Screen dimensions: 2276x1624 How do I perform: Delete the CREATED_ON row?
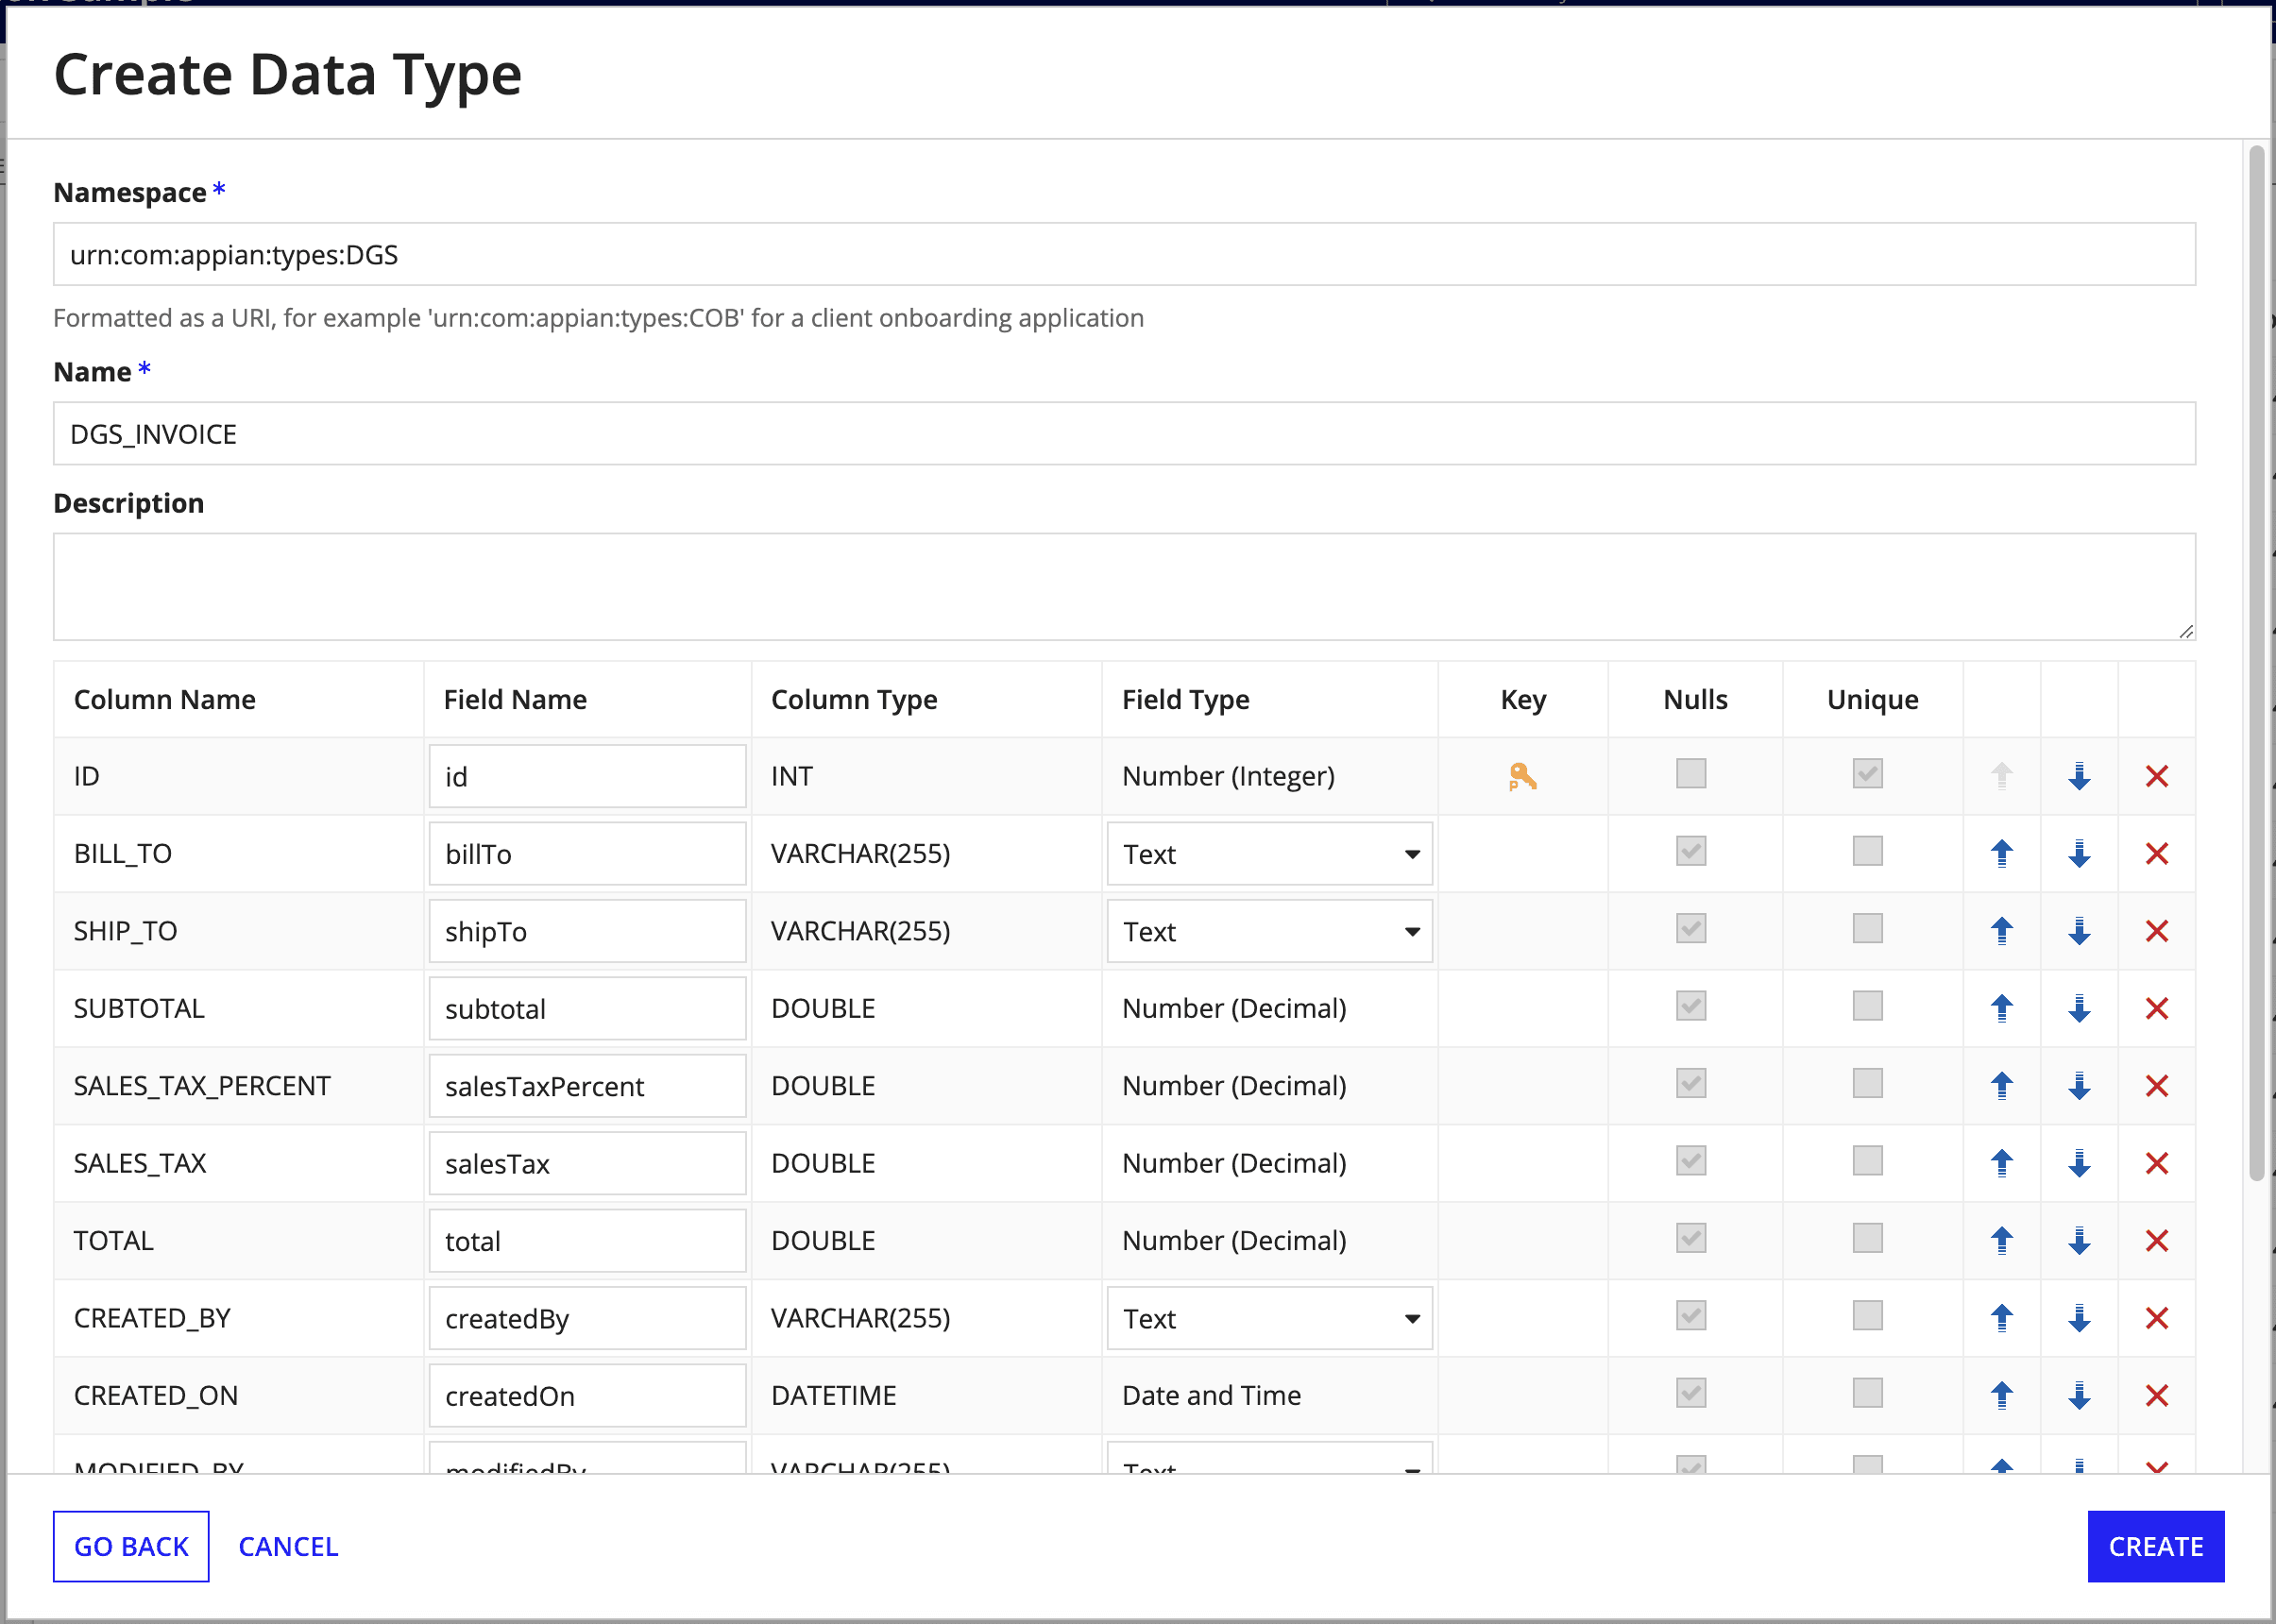coord(2156,1395)
